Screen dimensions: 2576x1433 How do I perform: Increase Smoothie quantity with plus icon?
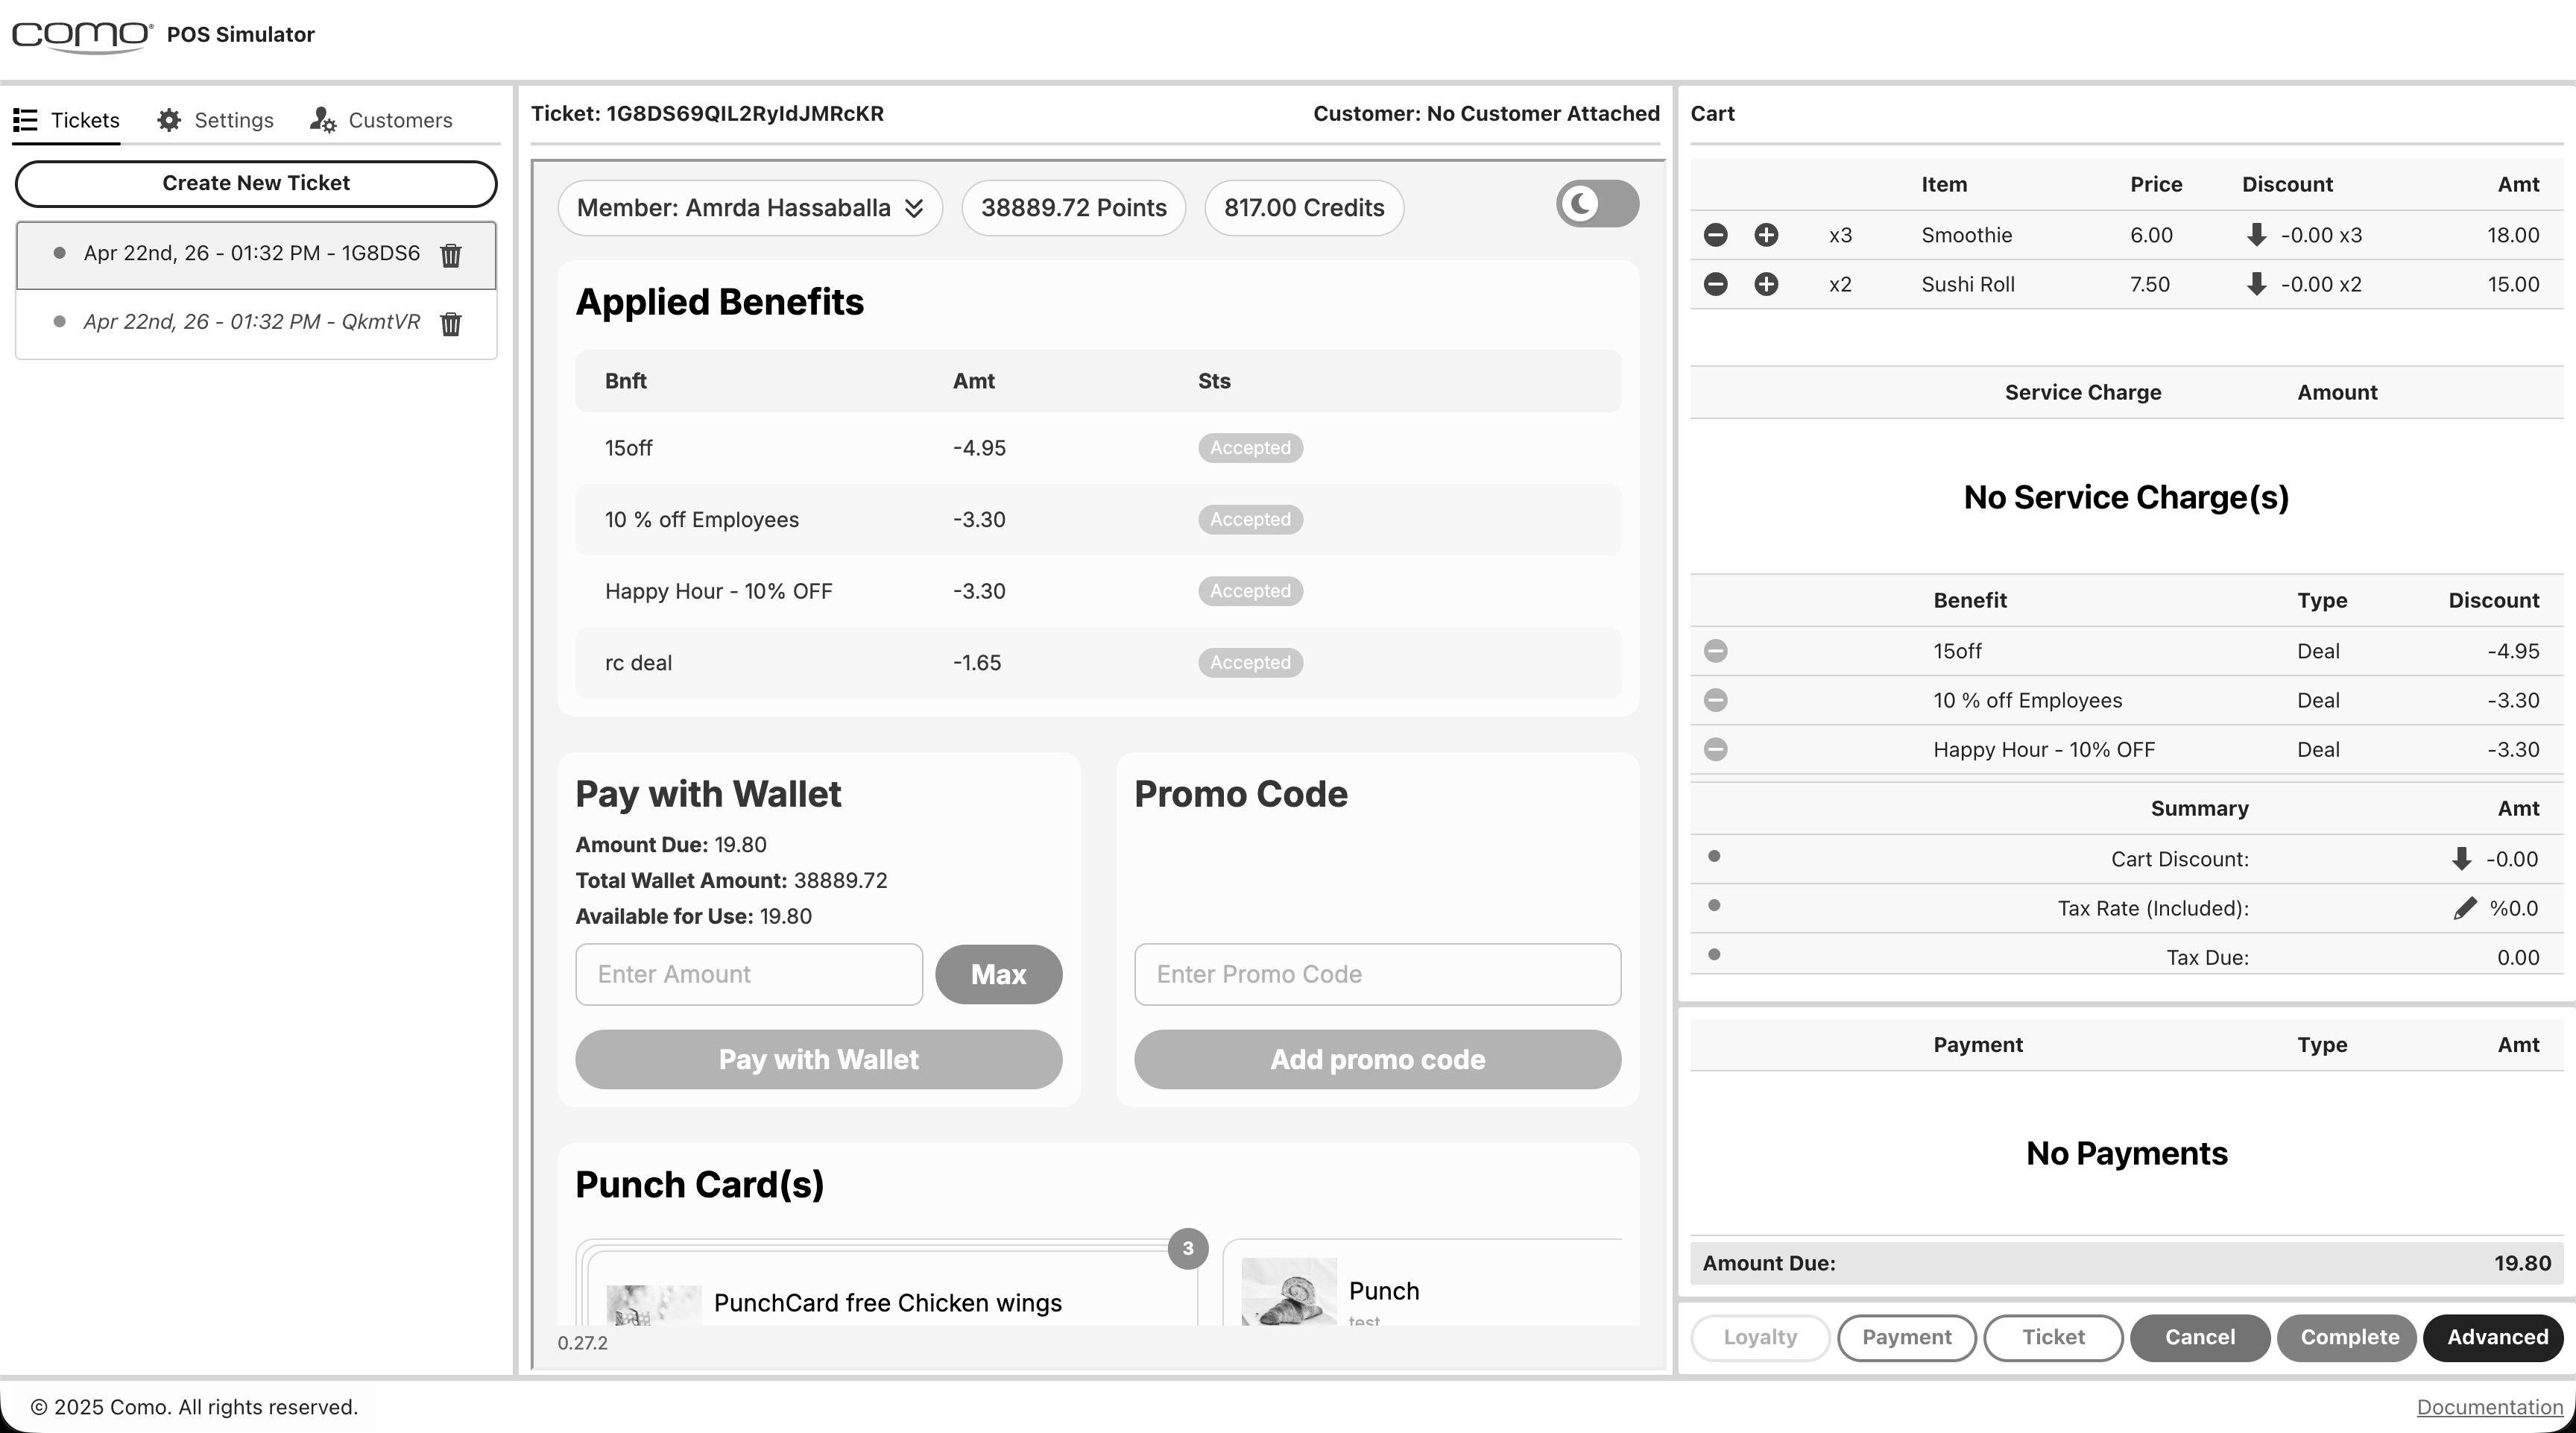click(1766, 235)
